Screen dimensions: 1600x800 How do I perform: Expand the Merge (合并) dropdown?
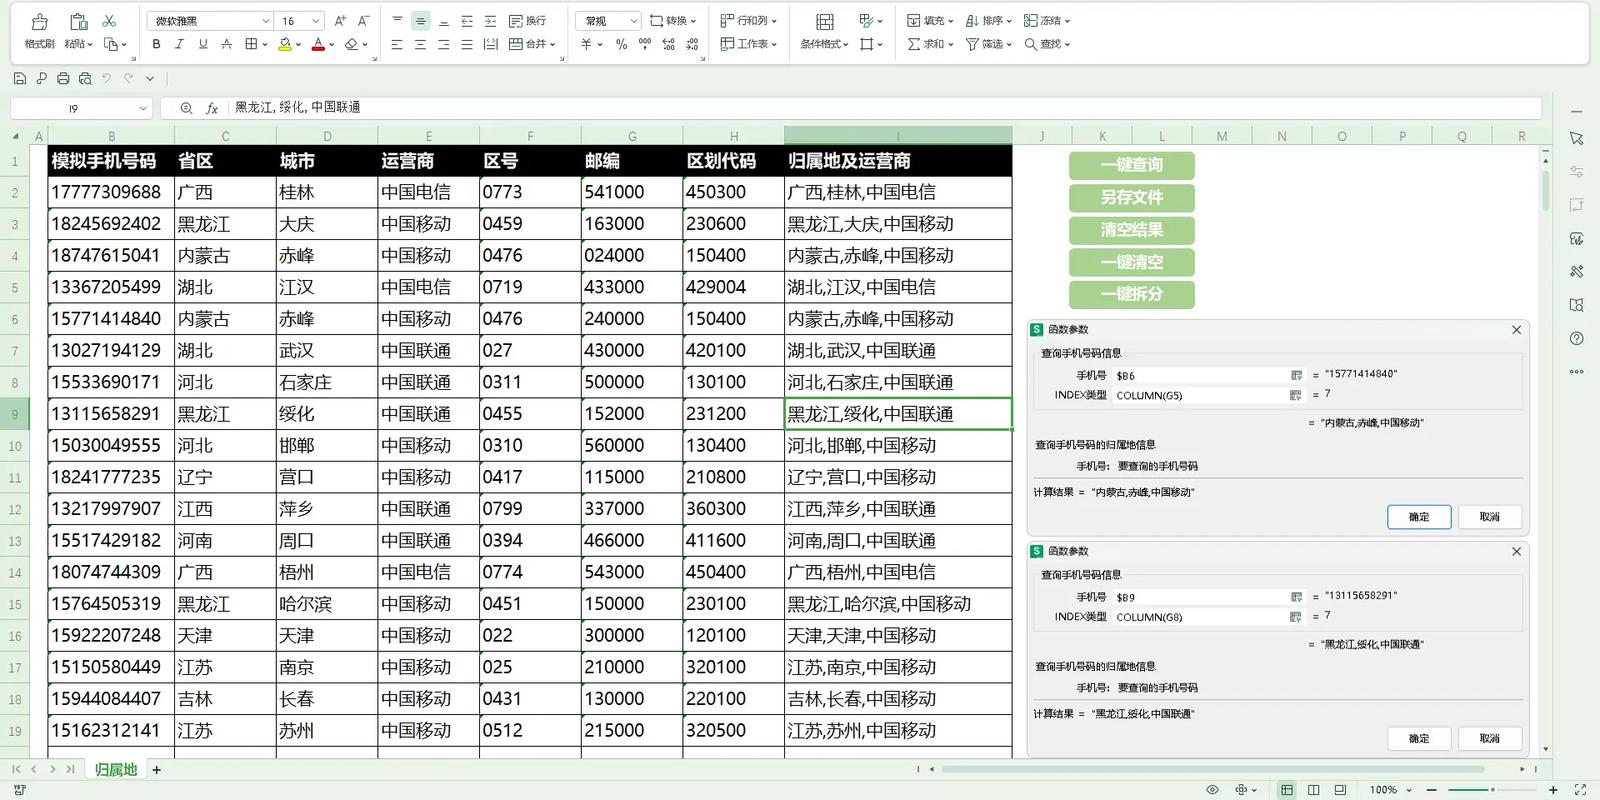(x=553, y=44)
